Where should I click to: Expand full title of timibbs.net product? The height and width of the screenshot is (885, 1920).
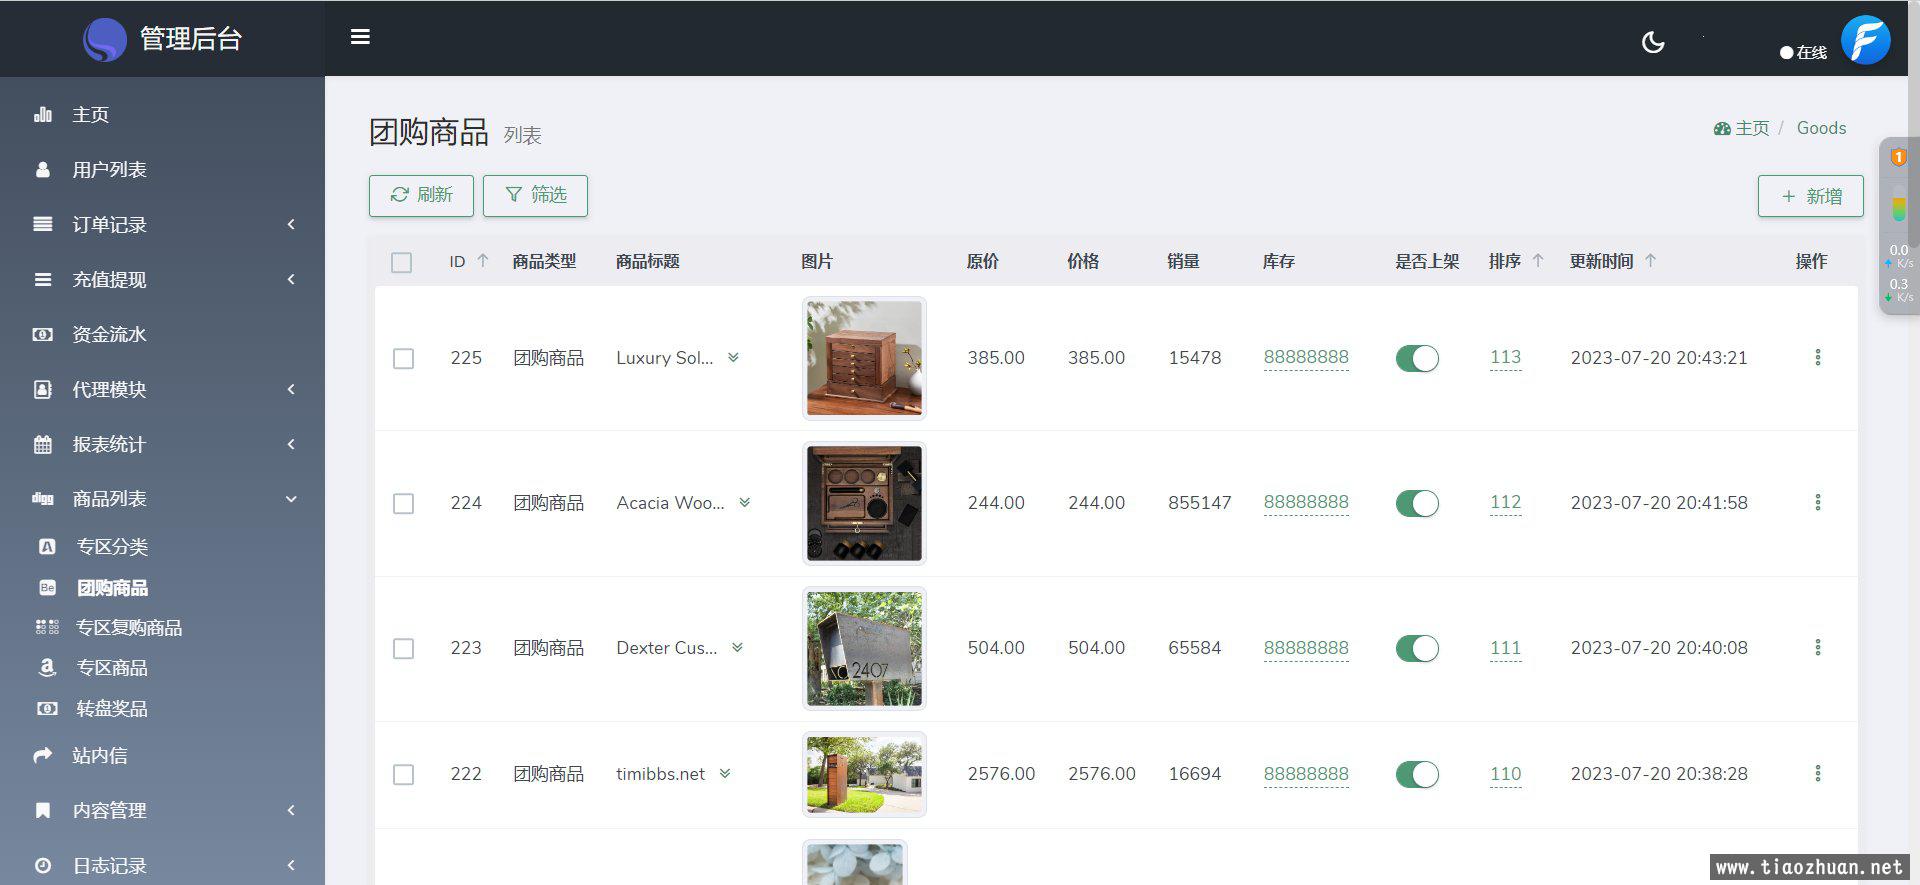pyautogui.click(x=725, y=774)
